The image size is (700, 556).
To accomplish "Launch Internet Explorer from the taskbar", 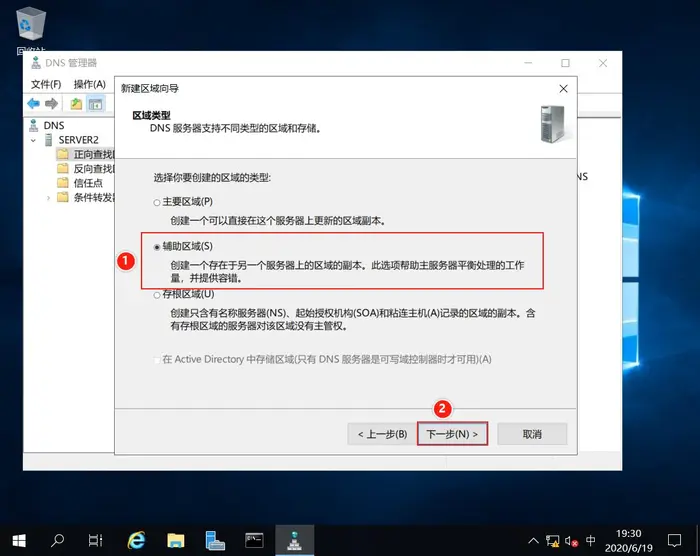I will (137, 541).
